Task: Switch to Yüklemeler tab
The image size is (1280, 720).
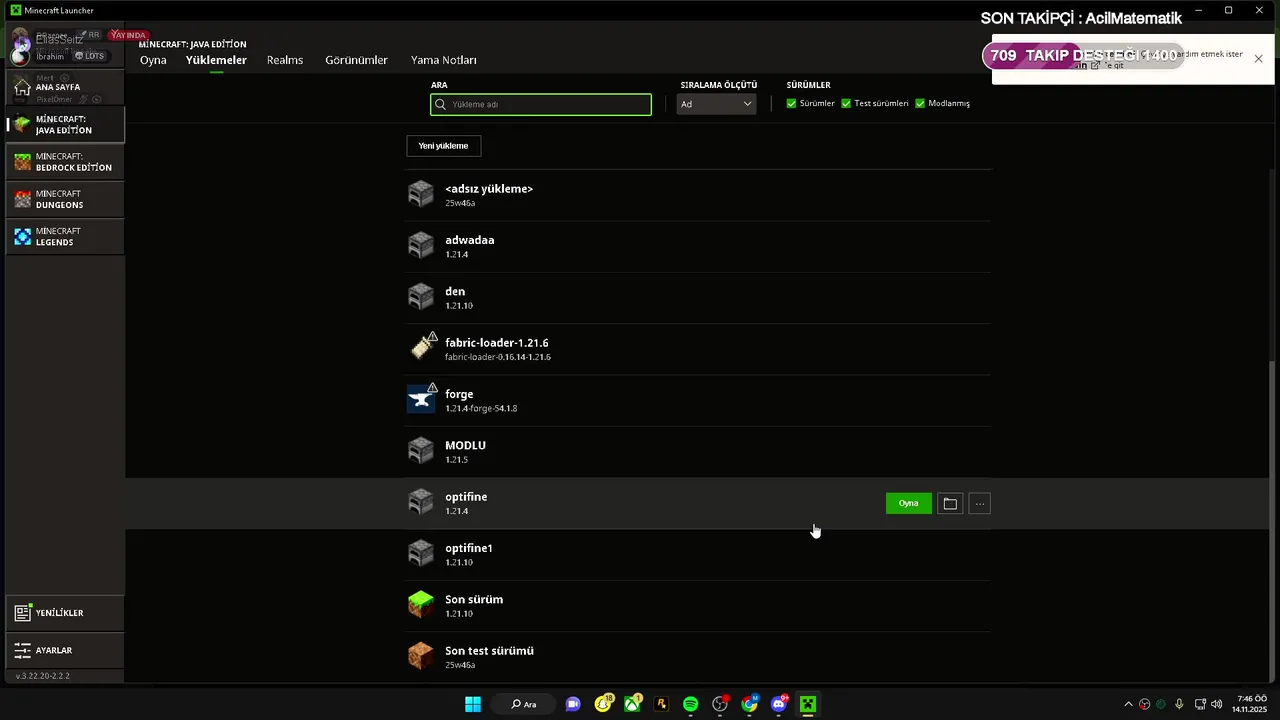Action: coord(216,60)
